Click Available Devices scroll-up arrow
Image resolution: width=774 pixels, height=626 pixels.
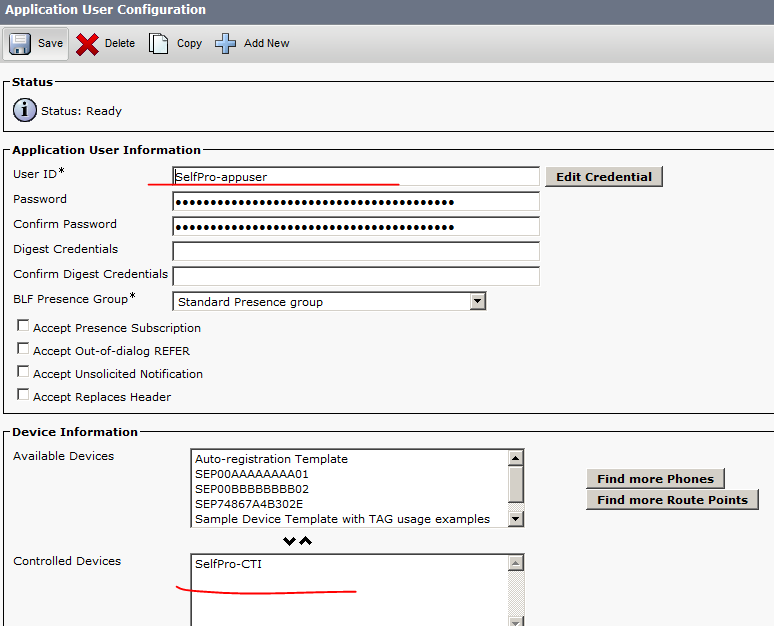[x=515, y=458]
